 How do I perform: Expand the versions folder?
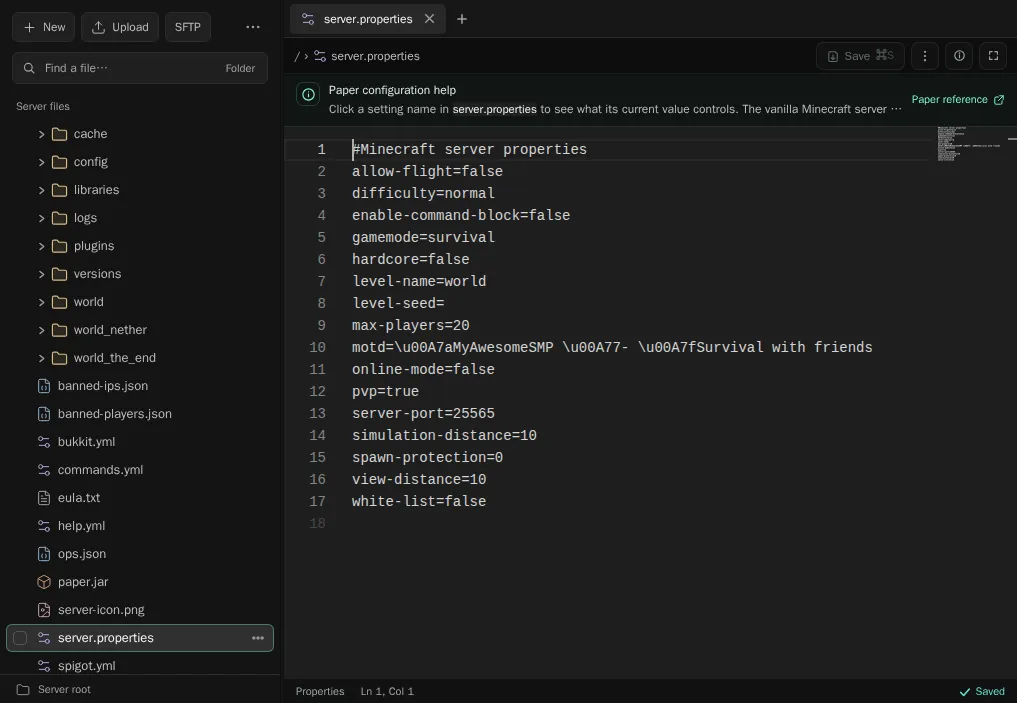42,274
